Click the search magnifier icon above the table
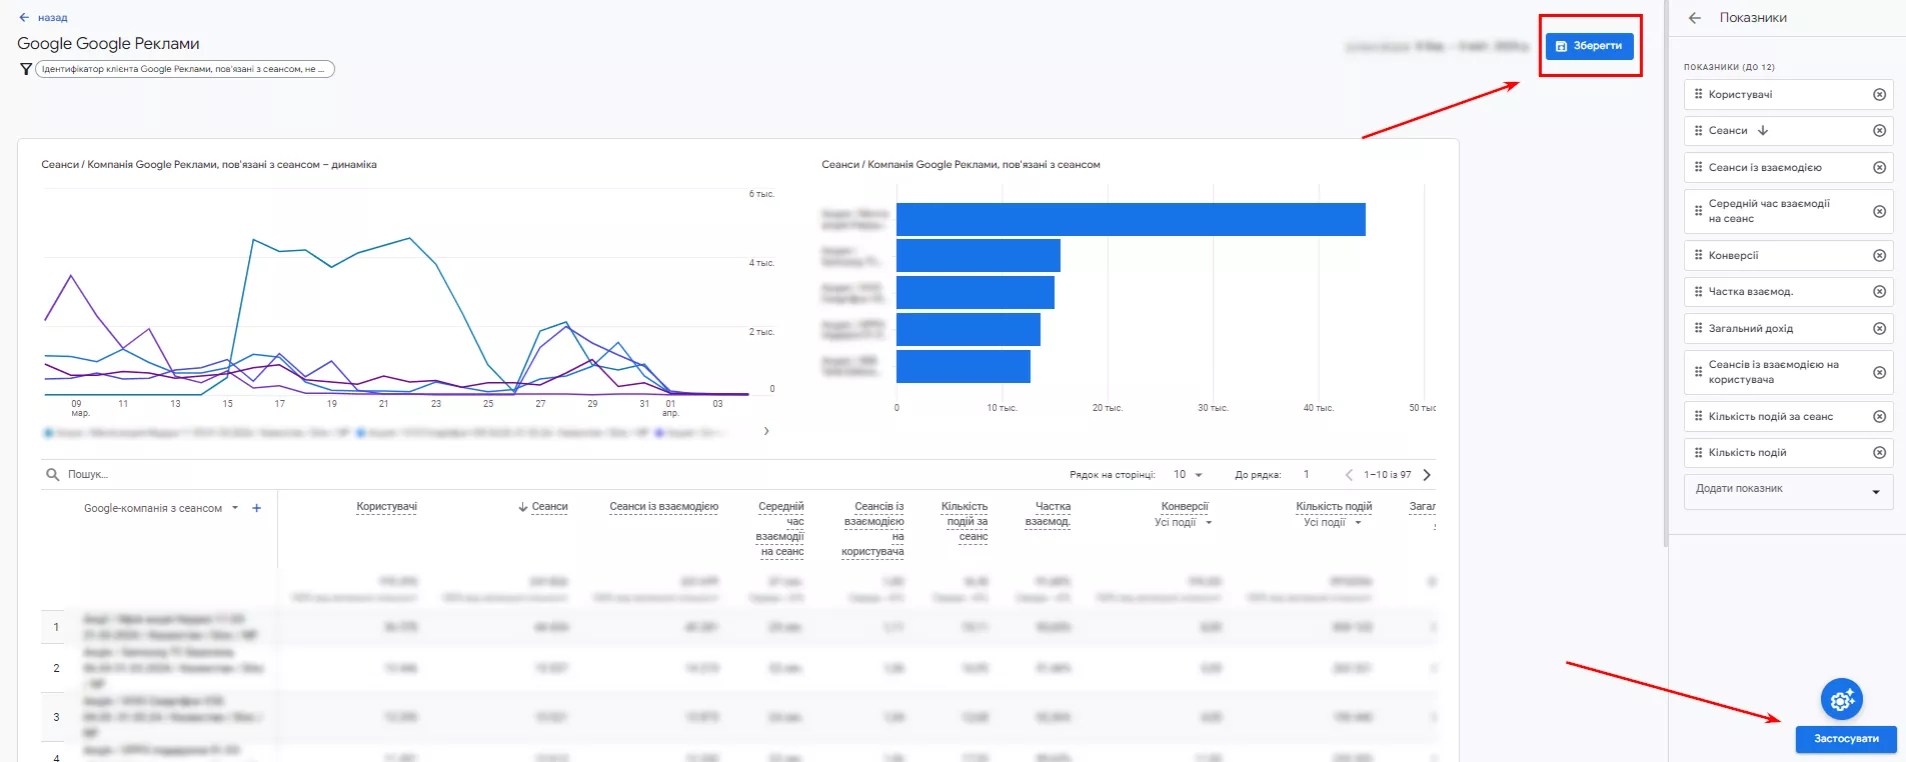The image size is (1906, 762). click(x=52, y=474)
